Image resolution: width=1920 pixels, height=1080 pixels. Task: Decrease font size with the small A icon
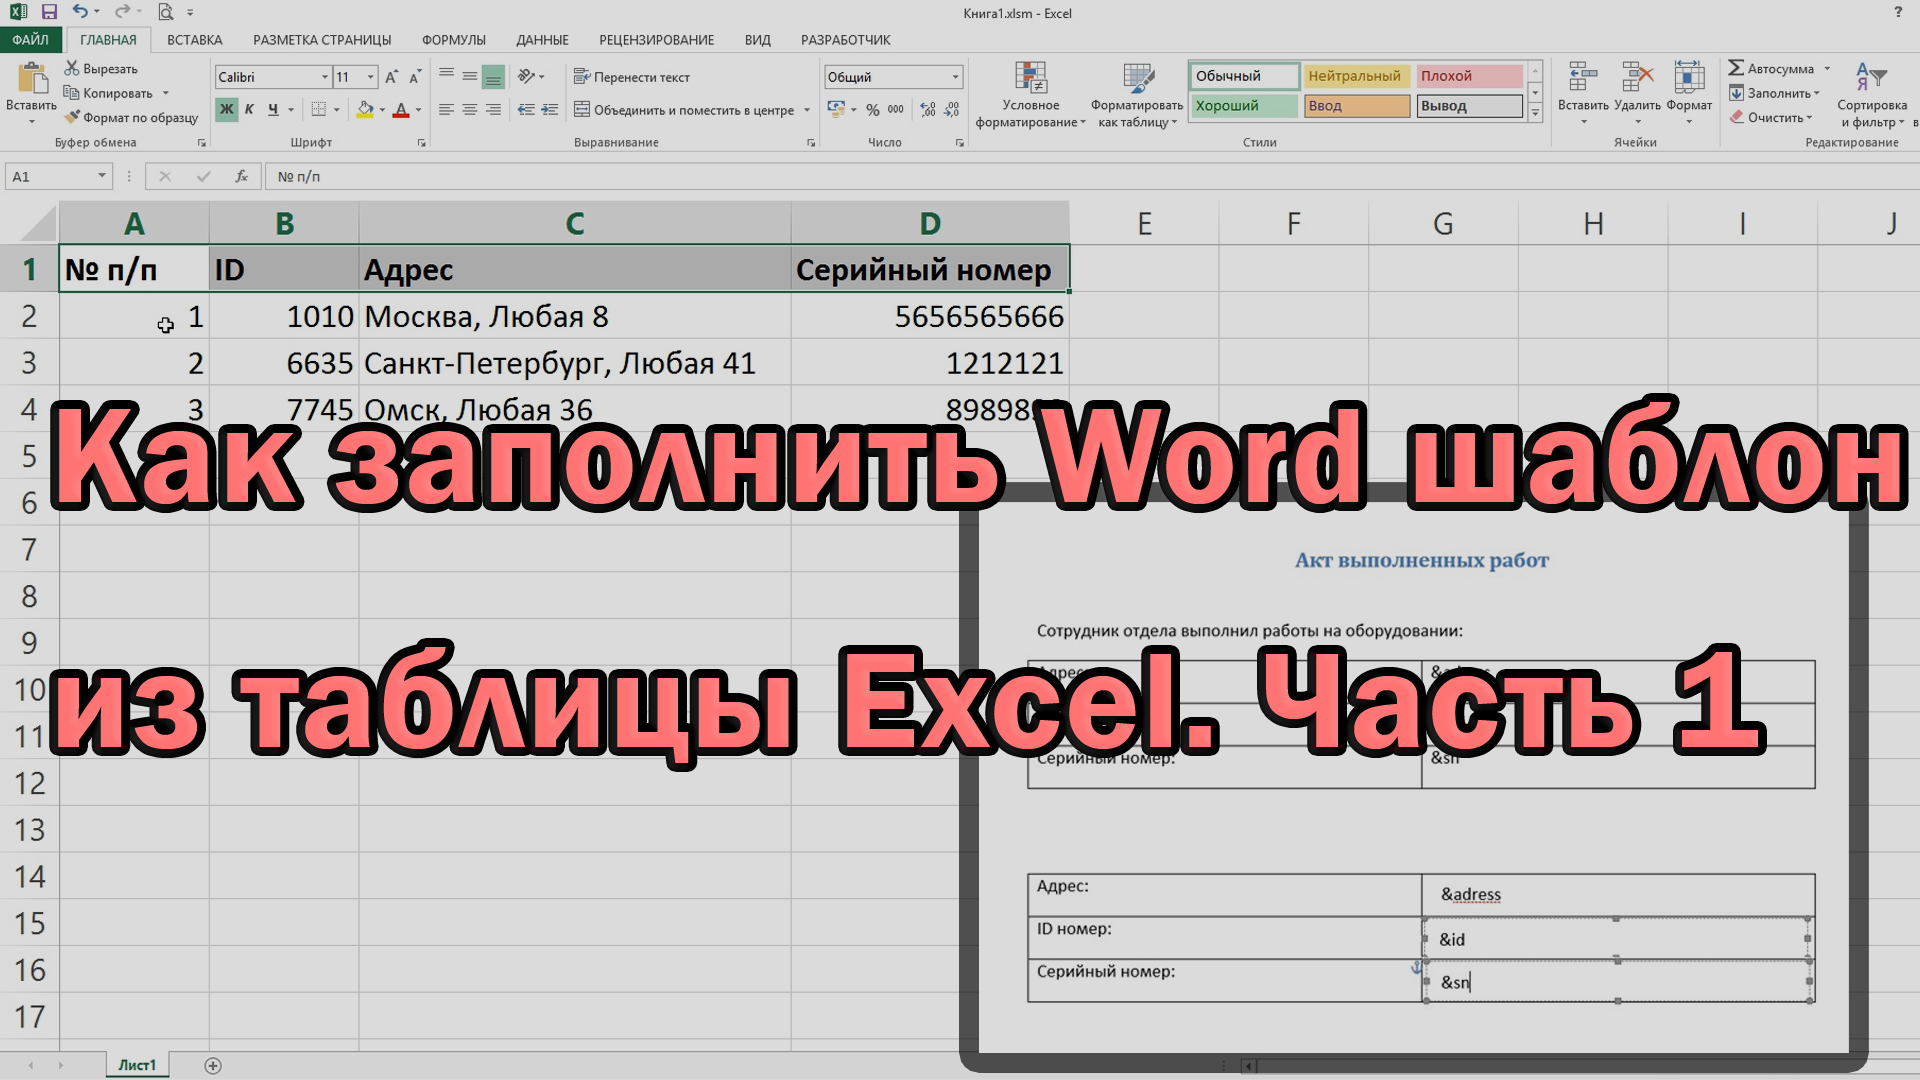click(415, 77)
